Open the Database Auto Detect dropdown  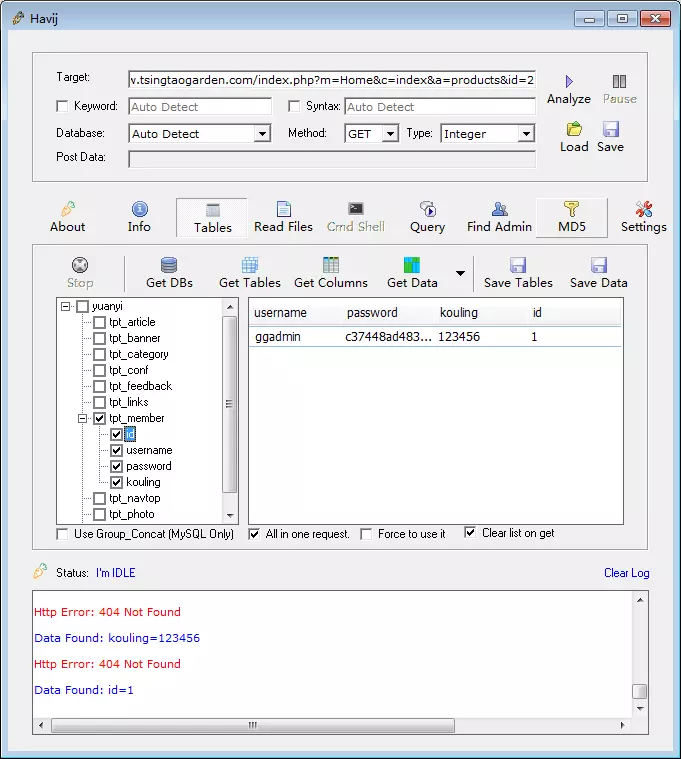262,134
